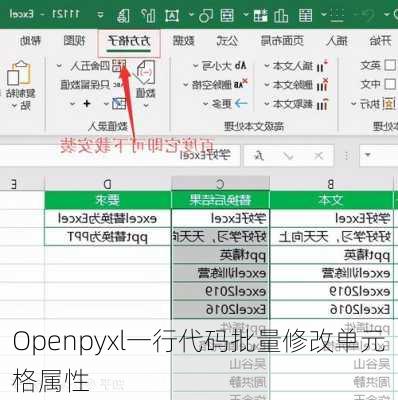Click 学好Excel cell in column C

[x=220, y=219]
